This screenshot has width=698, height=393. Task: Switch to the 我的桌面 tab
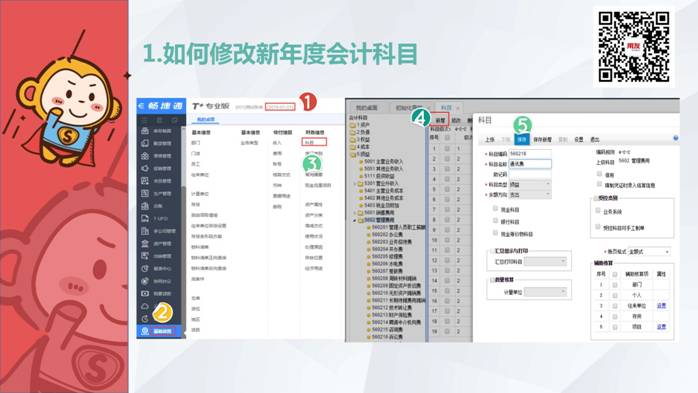pyautogui.click(x=366, y=108)
